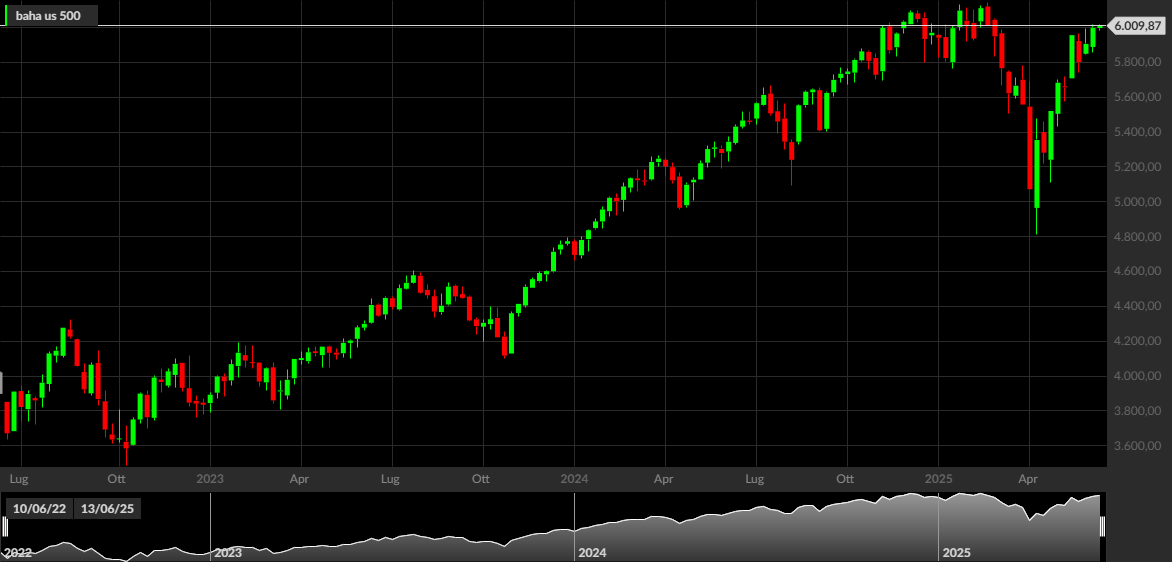Click the Ott axis label just before 2025

tap(846, 477)
